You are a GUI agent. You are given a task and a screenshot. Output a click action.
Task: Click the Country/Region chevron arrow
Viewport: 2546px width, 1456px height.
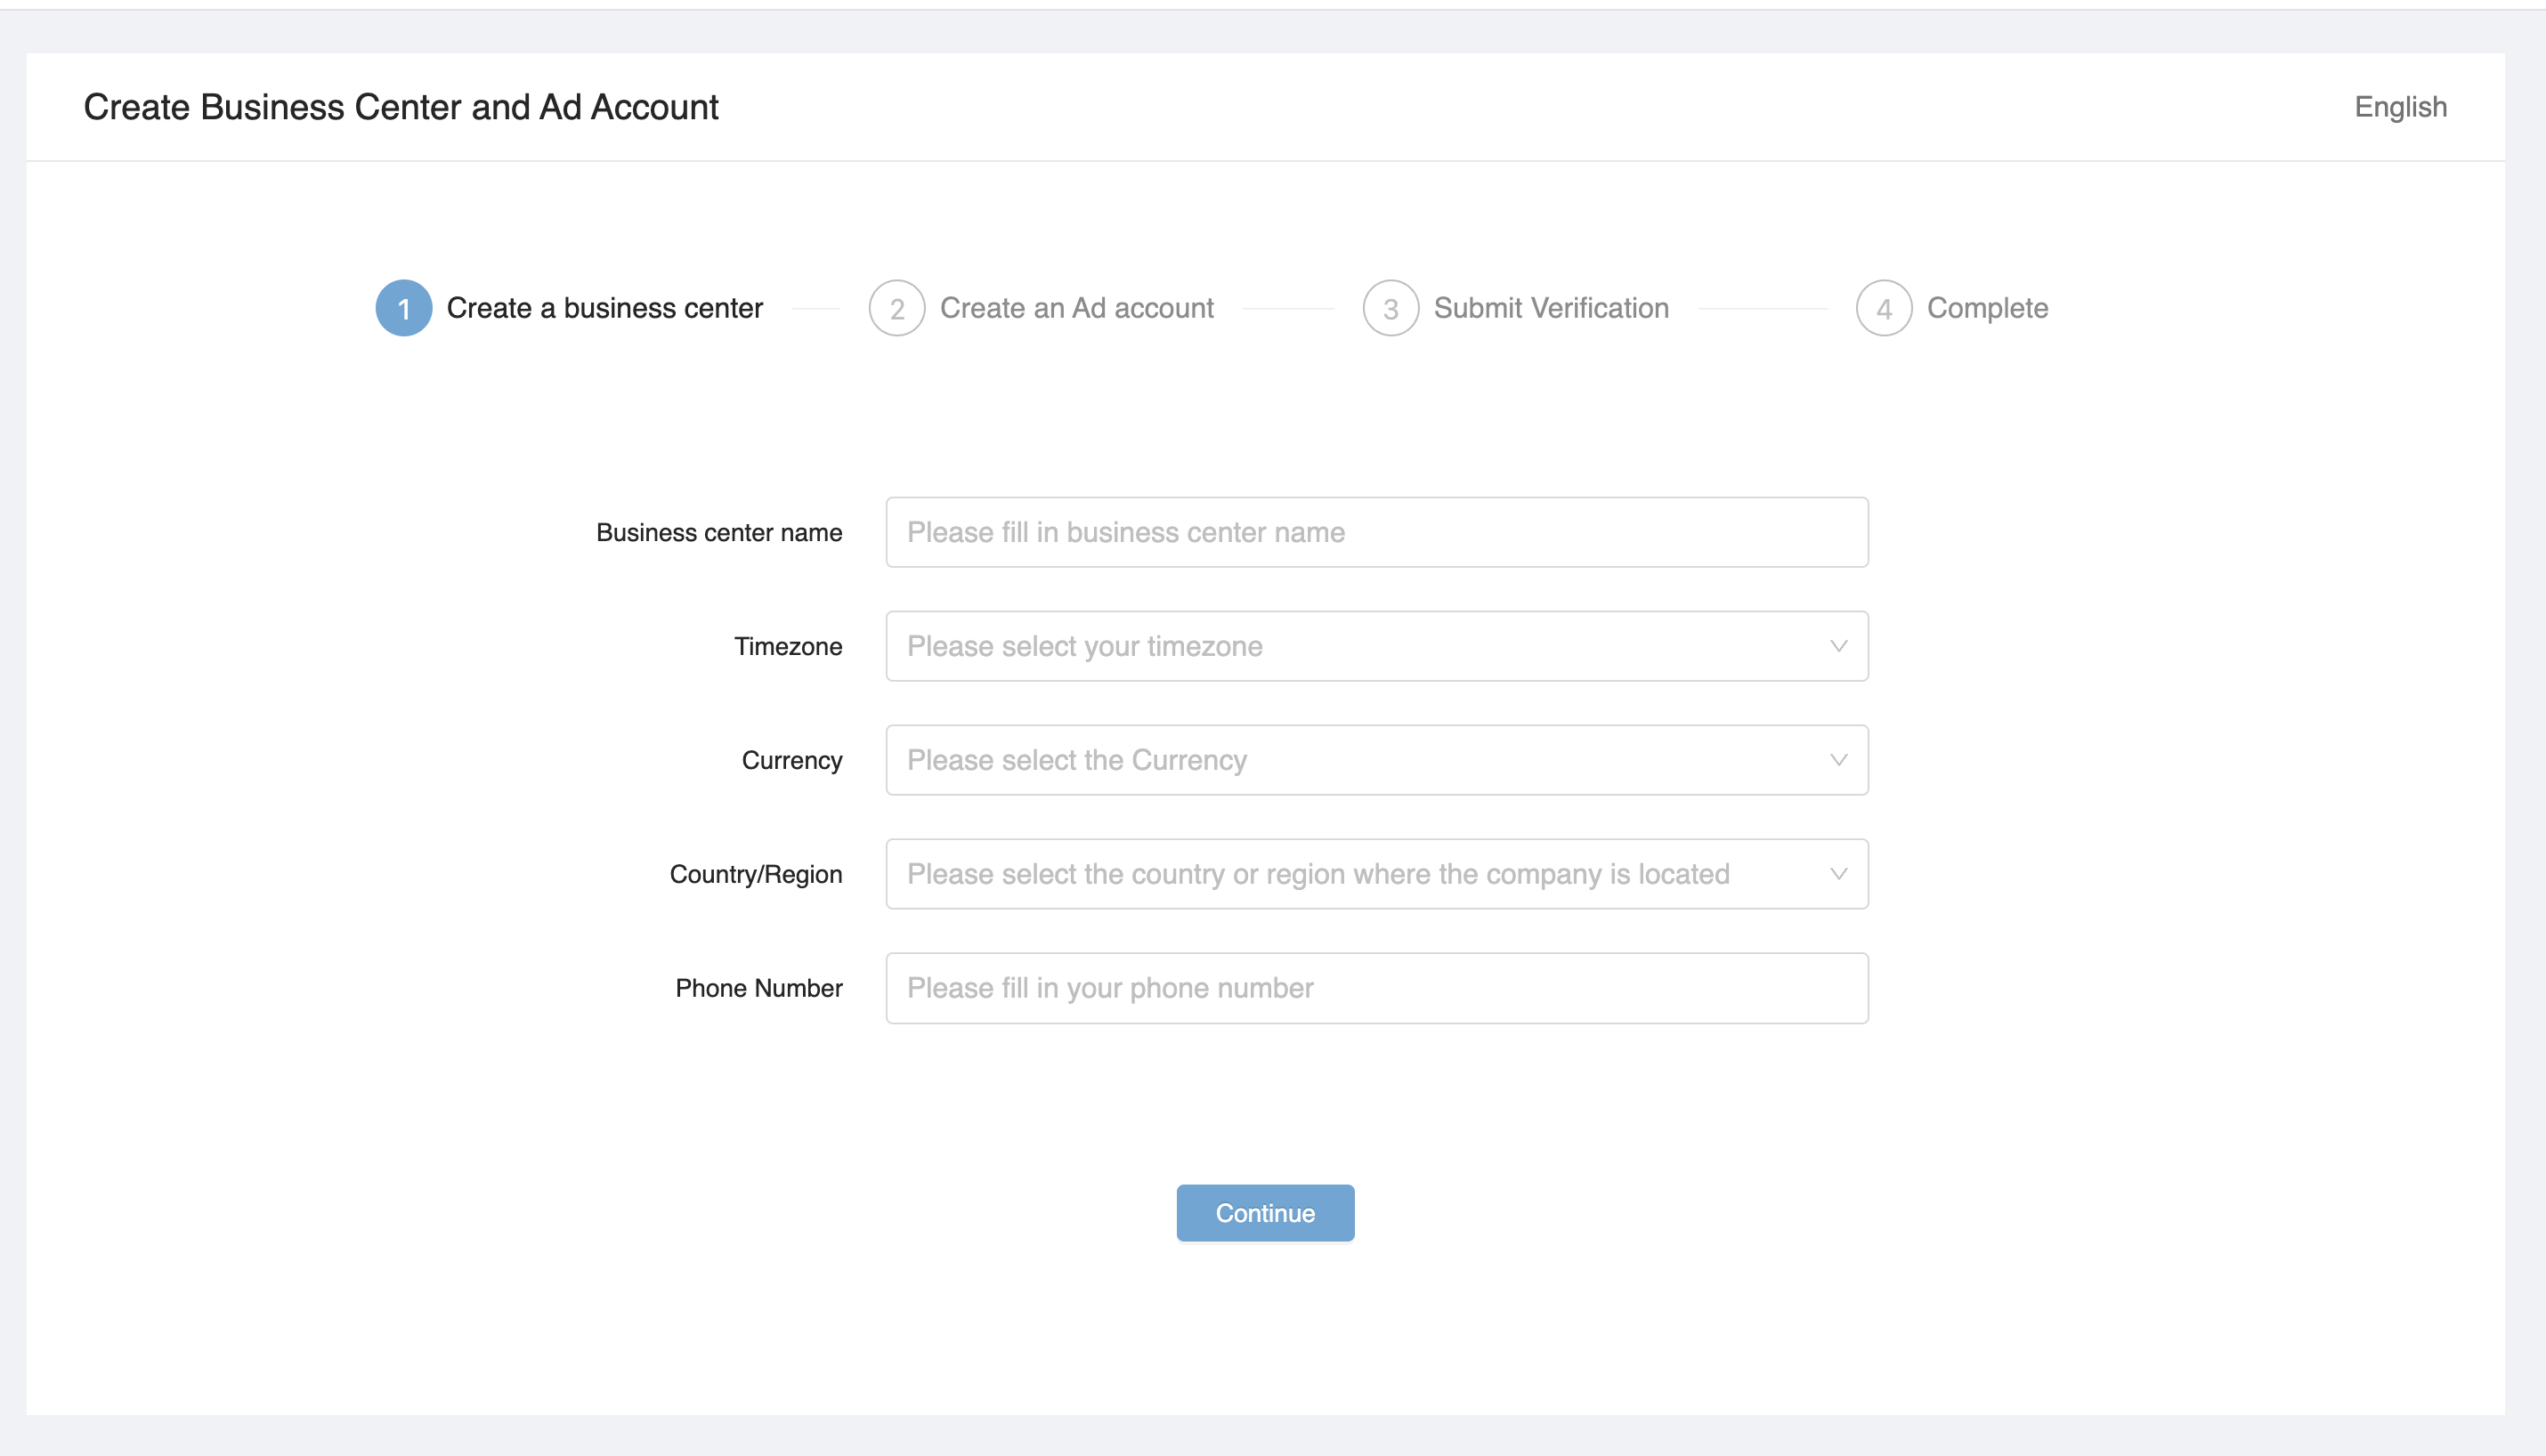(1838, 874)
